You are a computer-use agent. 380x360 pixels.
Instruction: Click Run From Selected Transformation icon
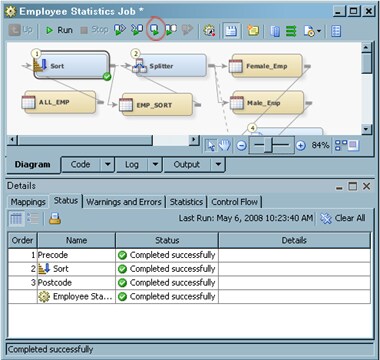coord(120,30)
